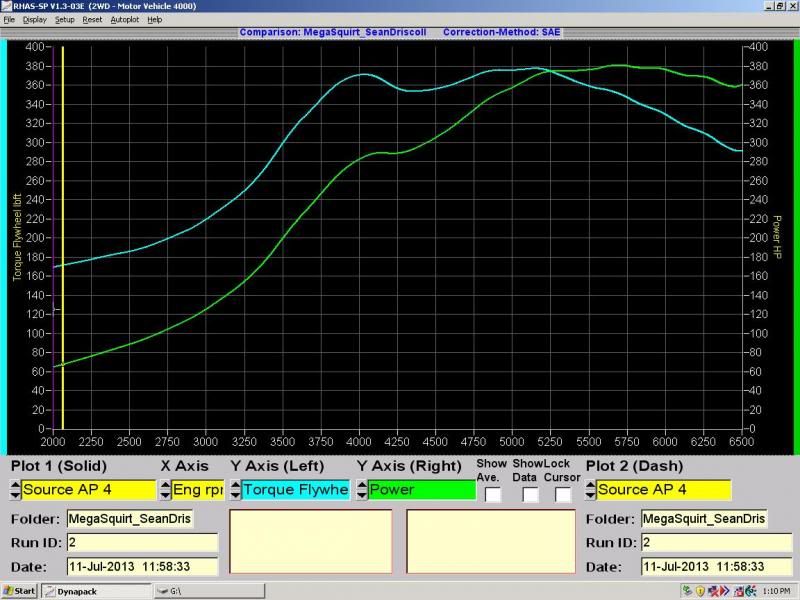Open the Setup menu
The height and width of the screenshot is (600, 800).
[64, 19]
